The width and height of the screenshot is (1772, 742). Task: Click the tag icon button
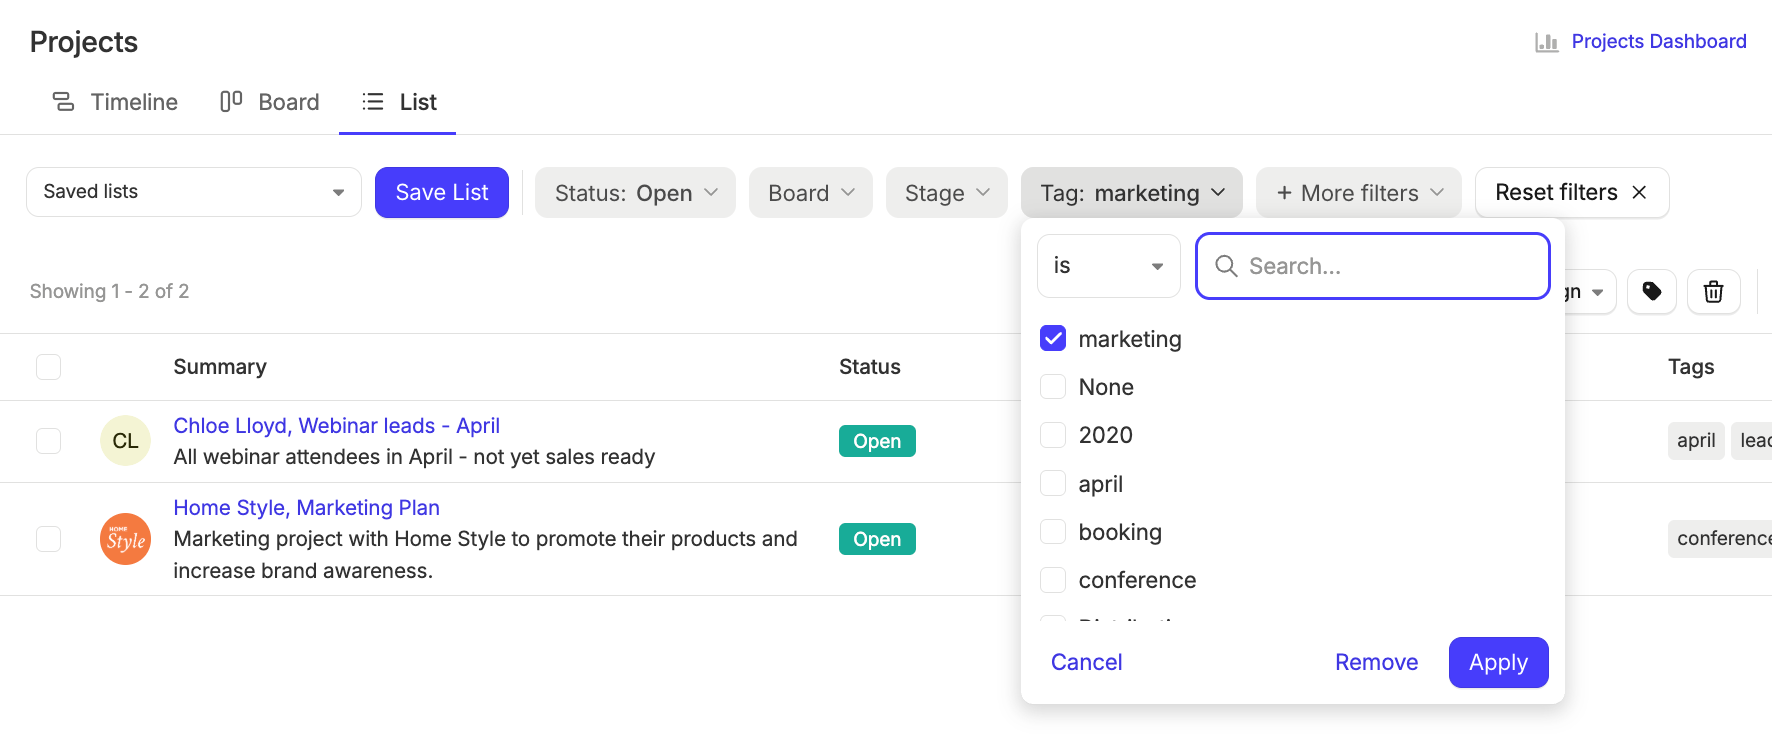coord(1652,292)
